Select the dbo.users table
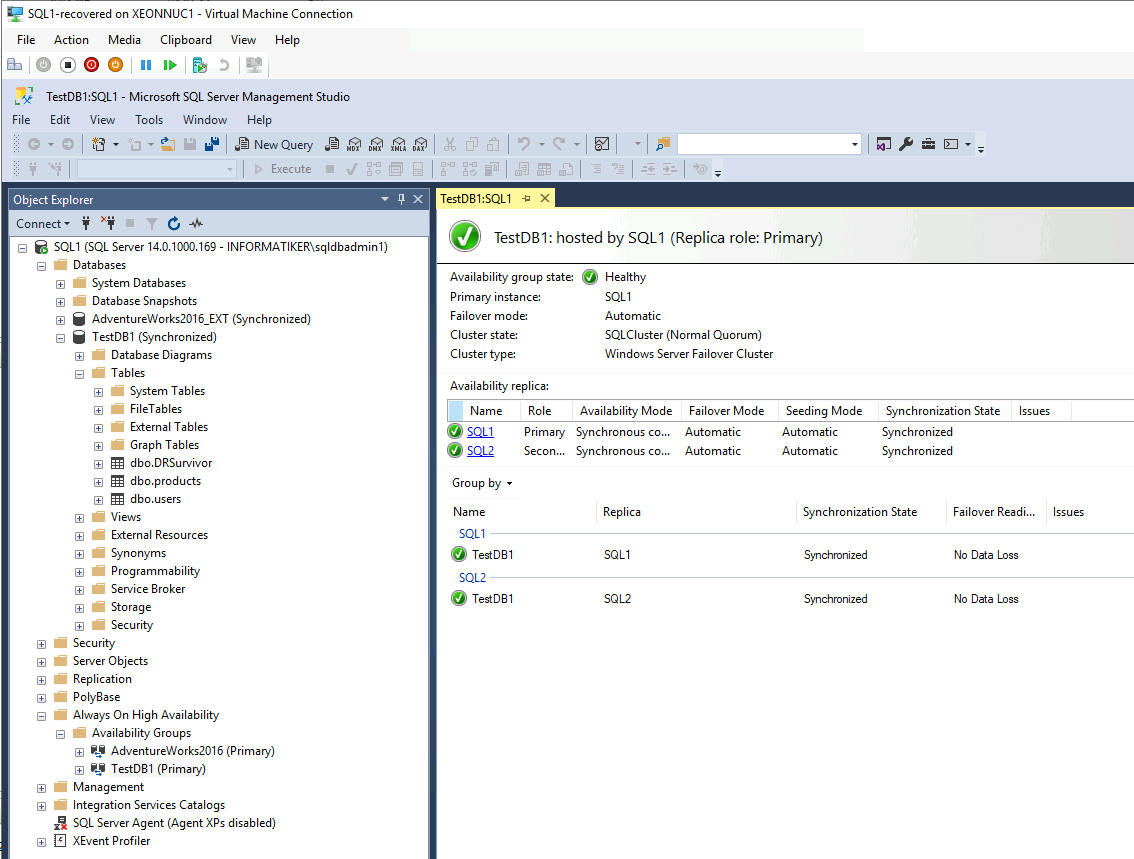The height and width of the screenshot is (859, 1134). tap(155, 500)
